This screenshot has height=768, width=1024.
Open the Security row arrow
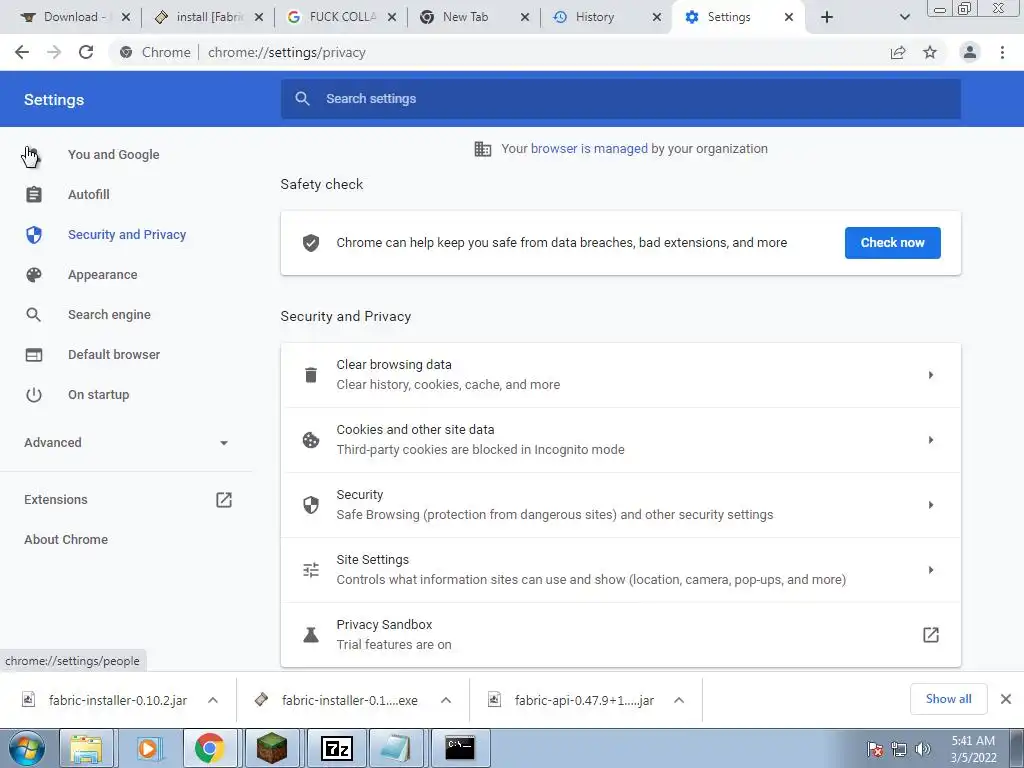(931, 505)
